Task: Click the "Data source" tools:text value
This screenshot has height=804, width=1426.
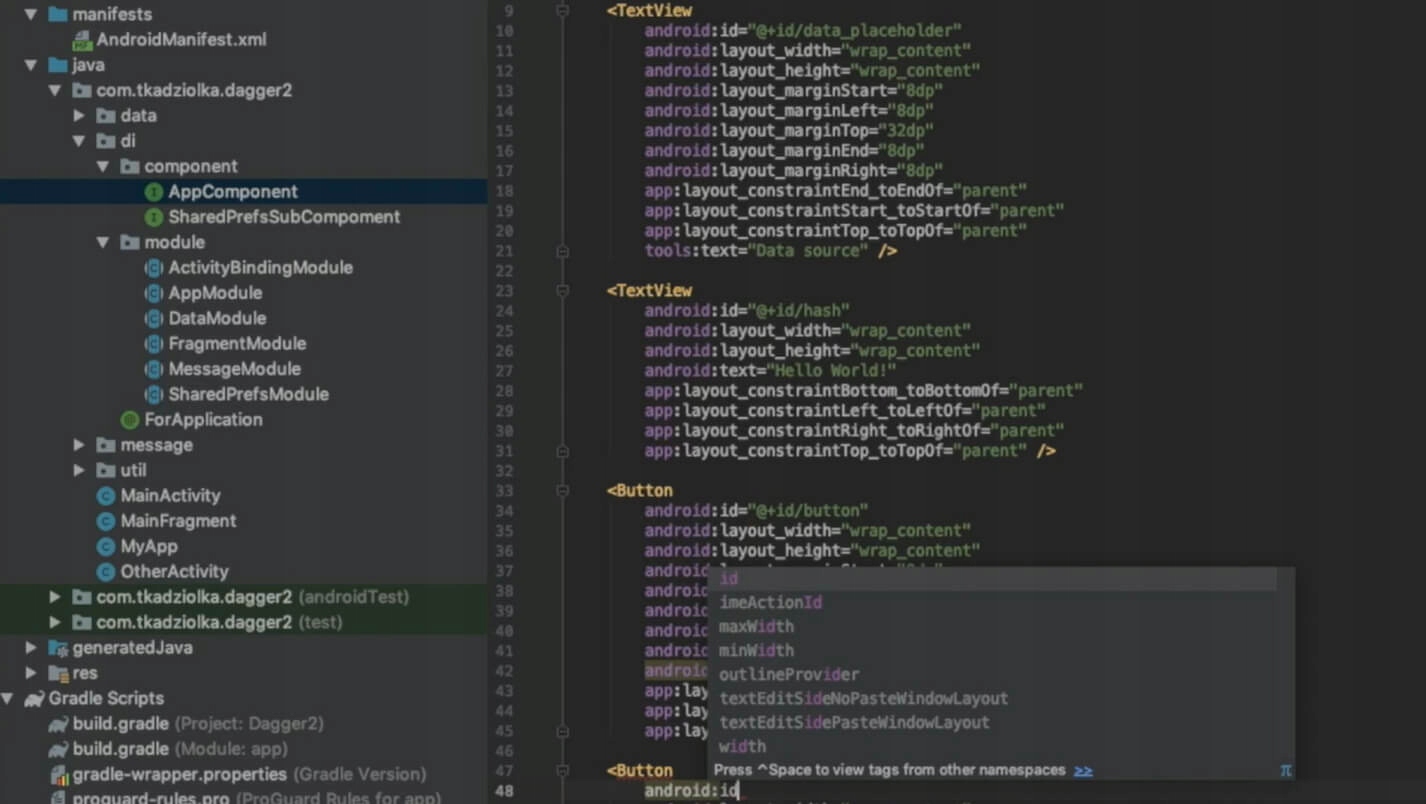Action: click(808, 251)
